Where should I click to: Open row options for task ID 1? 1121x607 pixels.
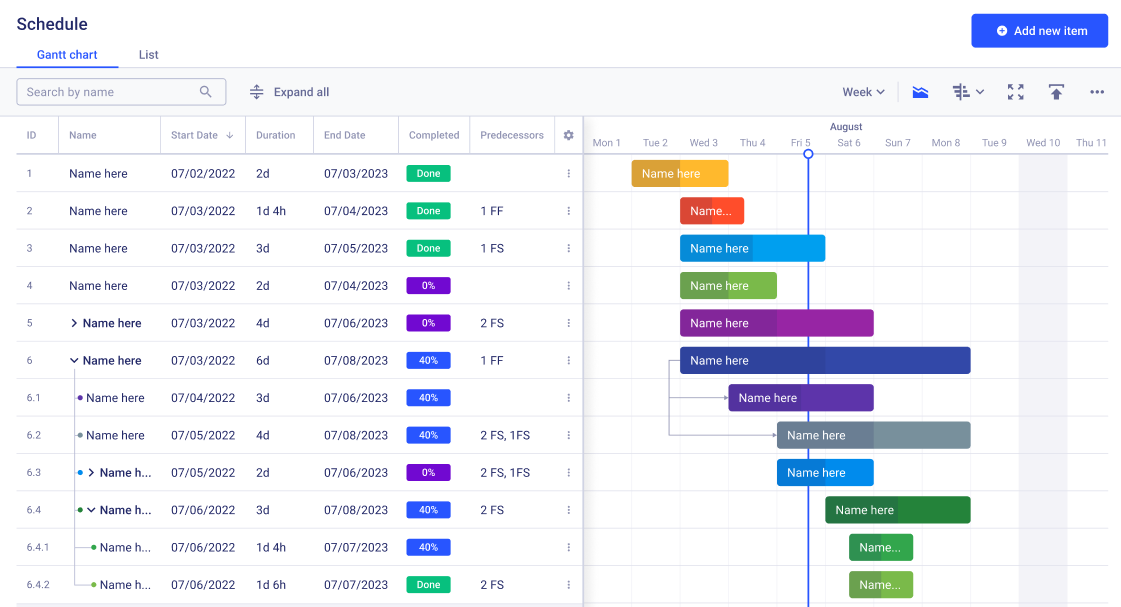coord(568,173)
